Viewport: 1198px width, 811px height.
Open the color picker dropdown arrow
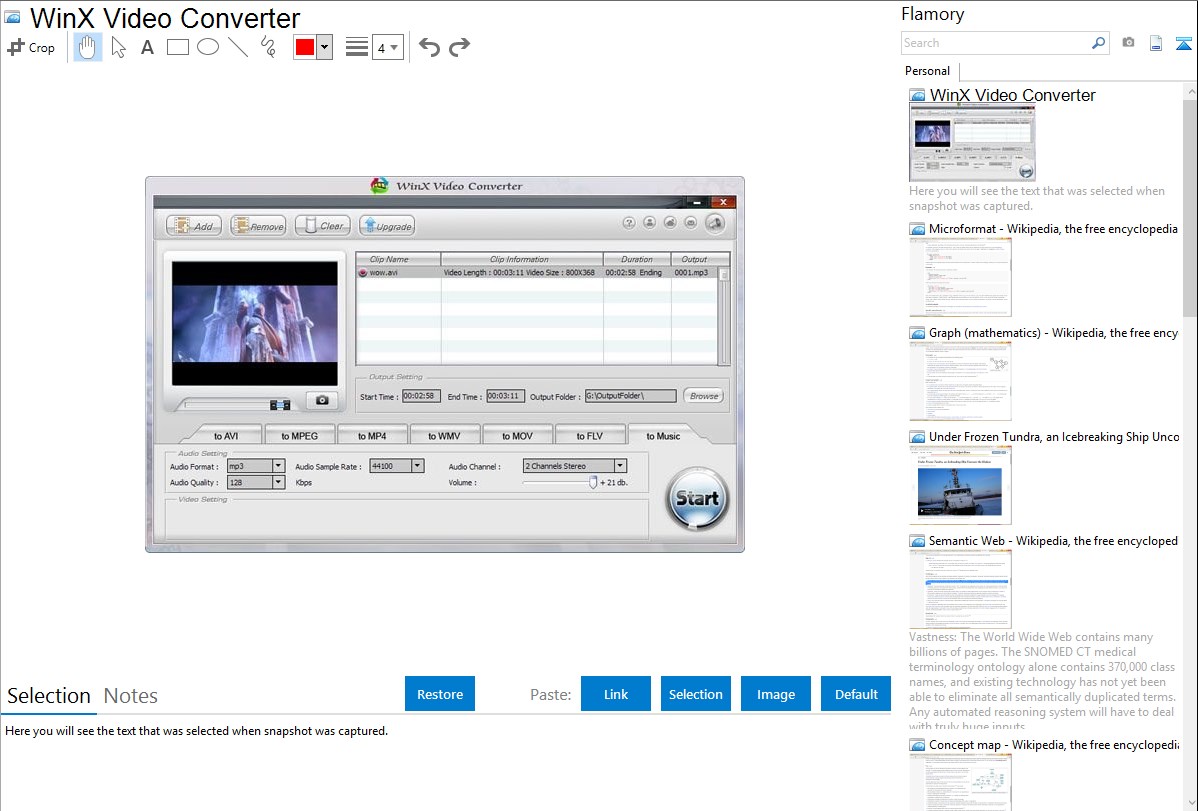tap(324, 47)
